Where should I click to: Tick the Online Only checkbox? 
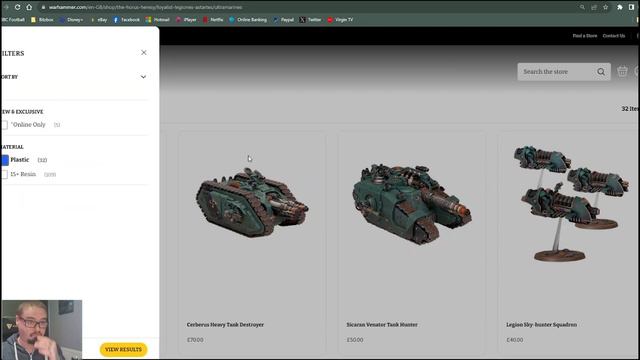click(4, 125)
